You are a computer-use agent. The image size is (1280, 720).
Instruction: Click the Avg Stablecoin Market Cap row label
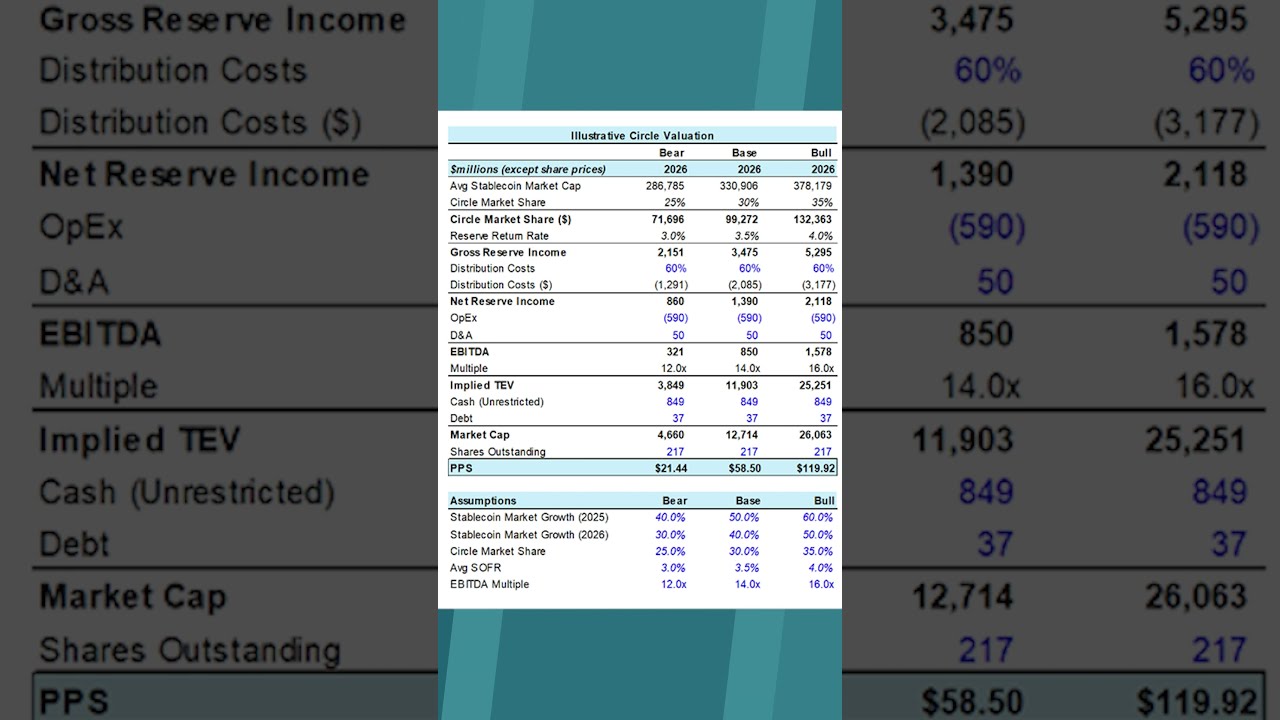tap(515, 186)
